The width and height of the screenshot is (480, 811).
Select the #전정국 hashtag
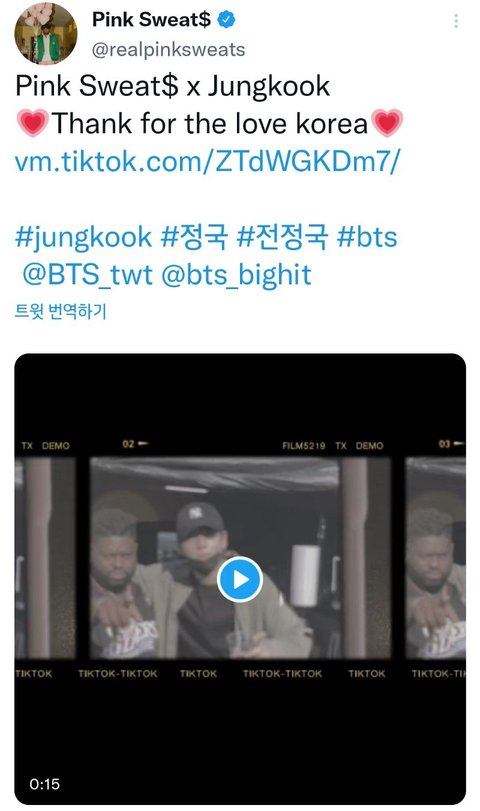click(282, 237)
